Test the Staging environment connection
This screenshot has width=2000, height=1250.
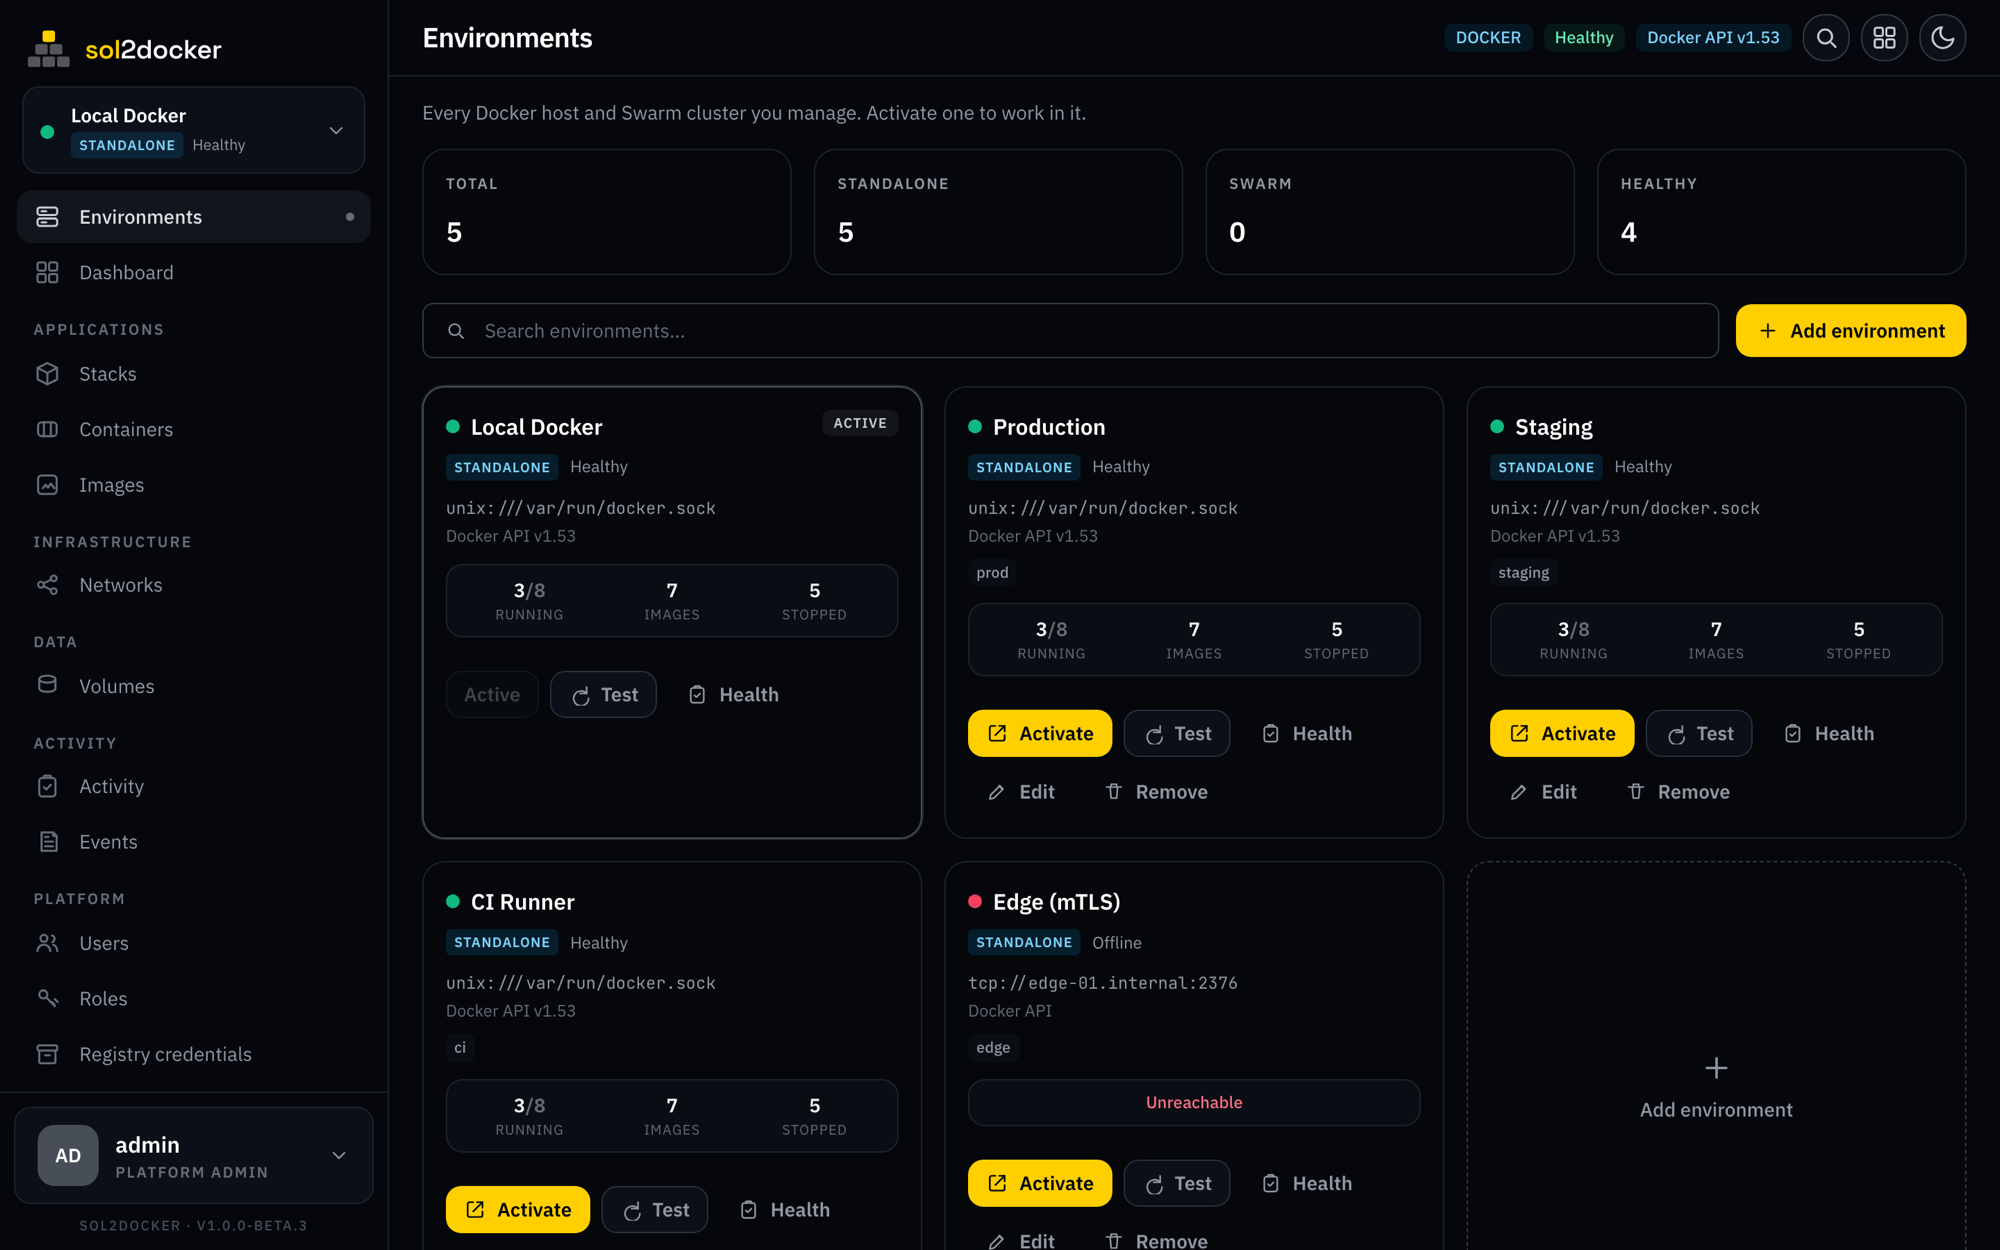pyautogui.click(x=1699, y=733)
